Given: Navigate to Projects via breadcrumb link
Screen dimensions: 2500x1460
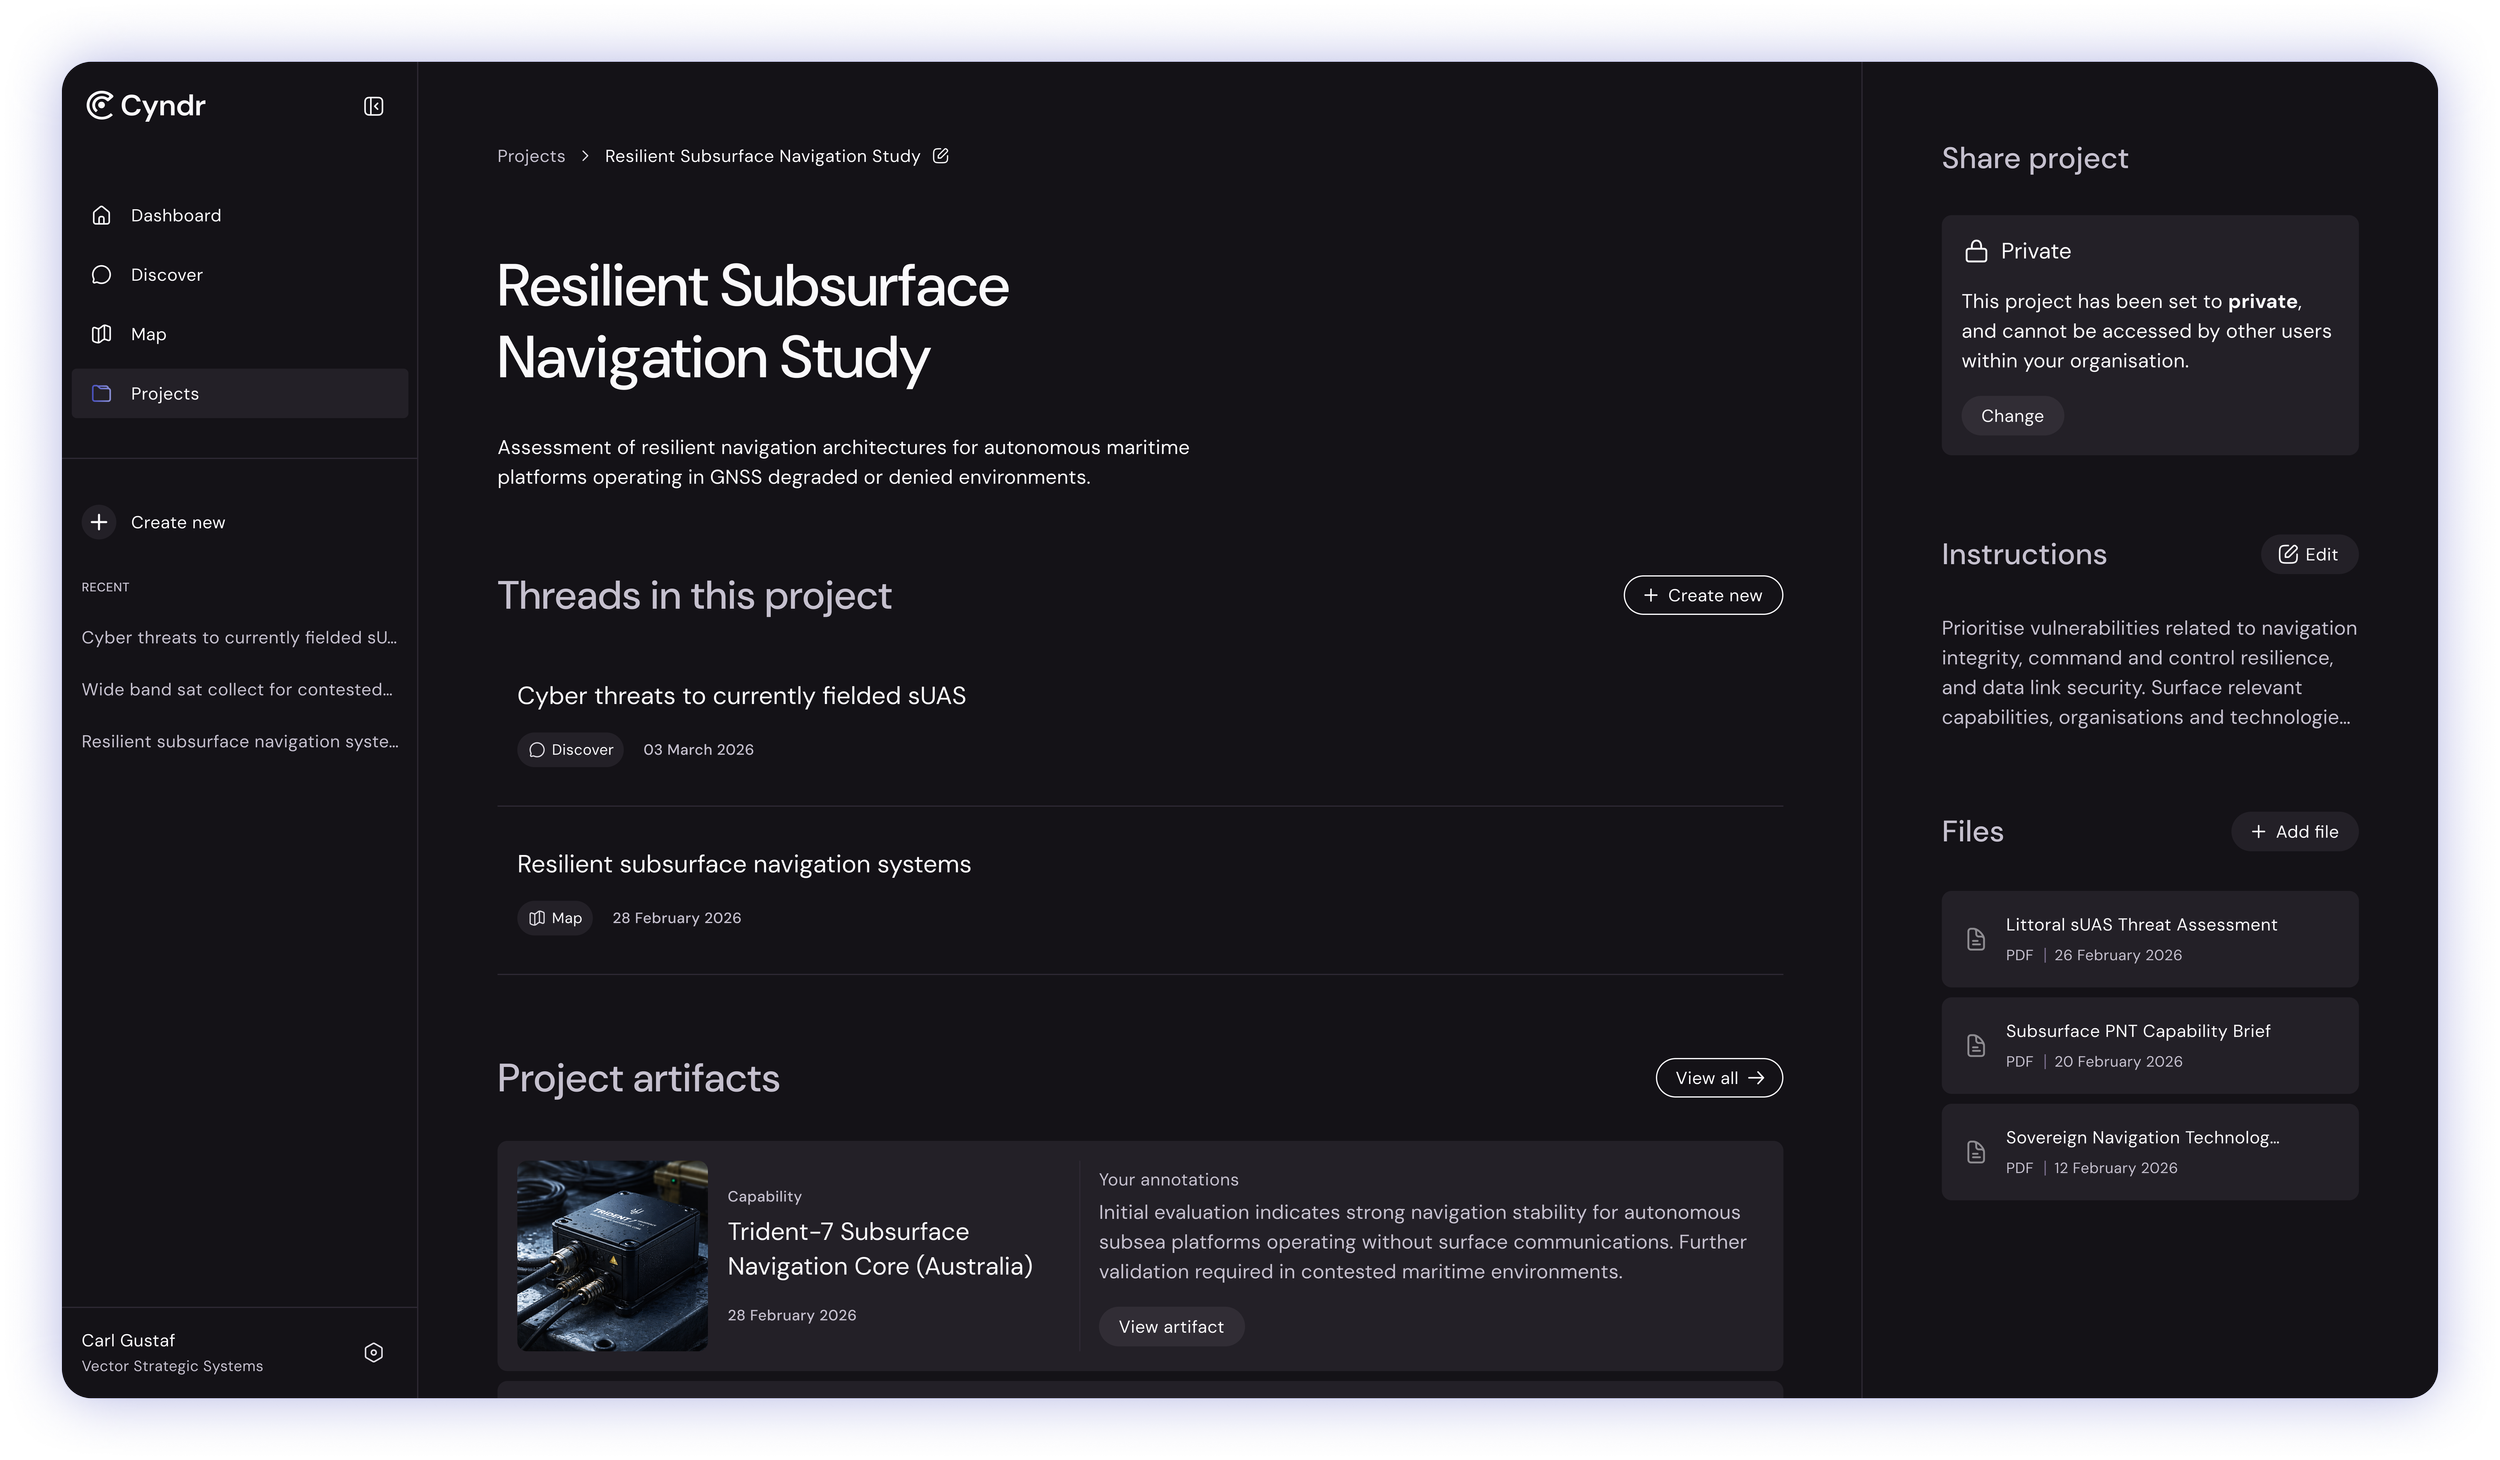Looking at the screenshot, I should click(x=531, y=156).
